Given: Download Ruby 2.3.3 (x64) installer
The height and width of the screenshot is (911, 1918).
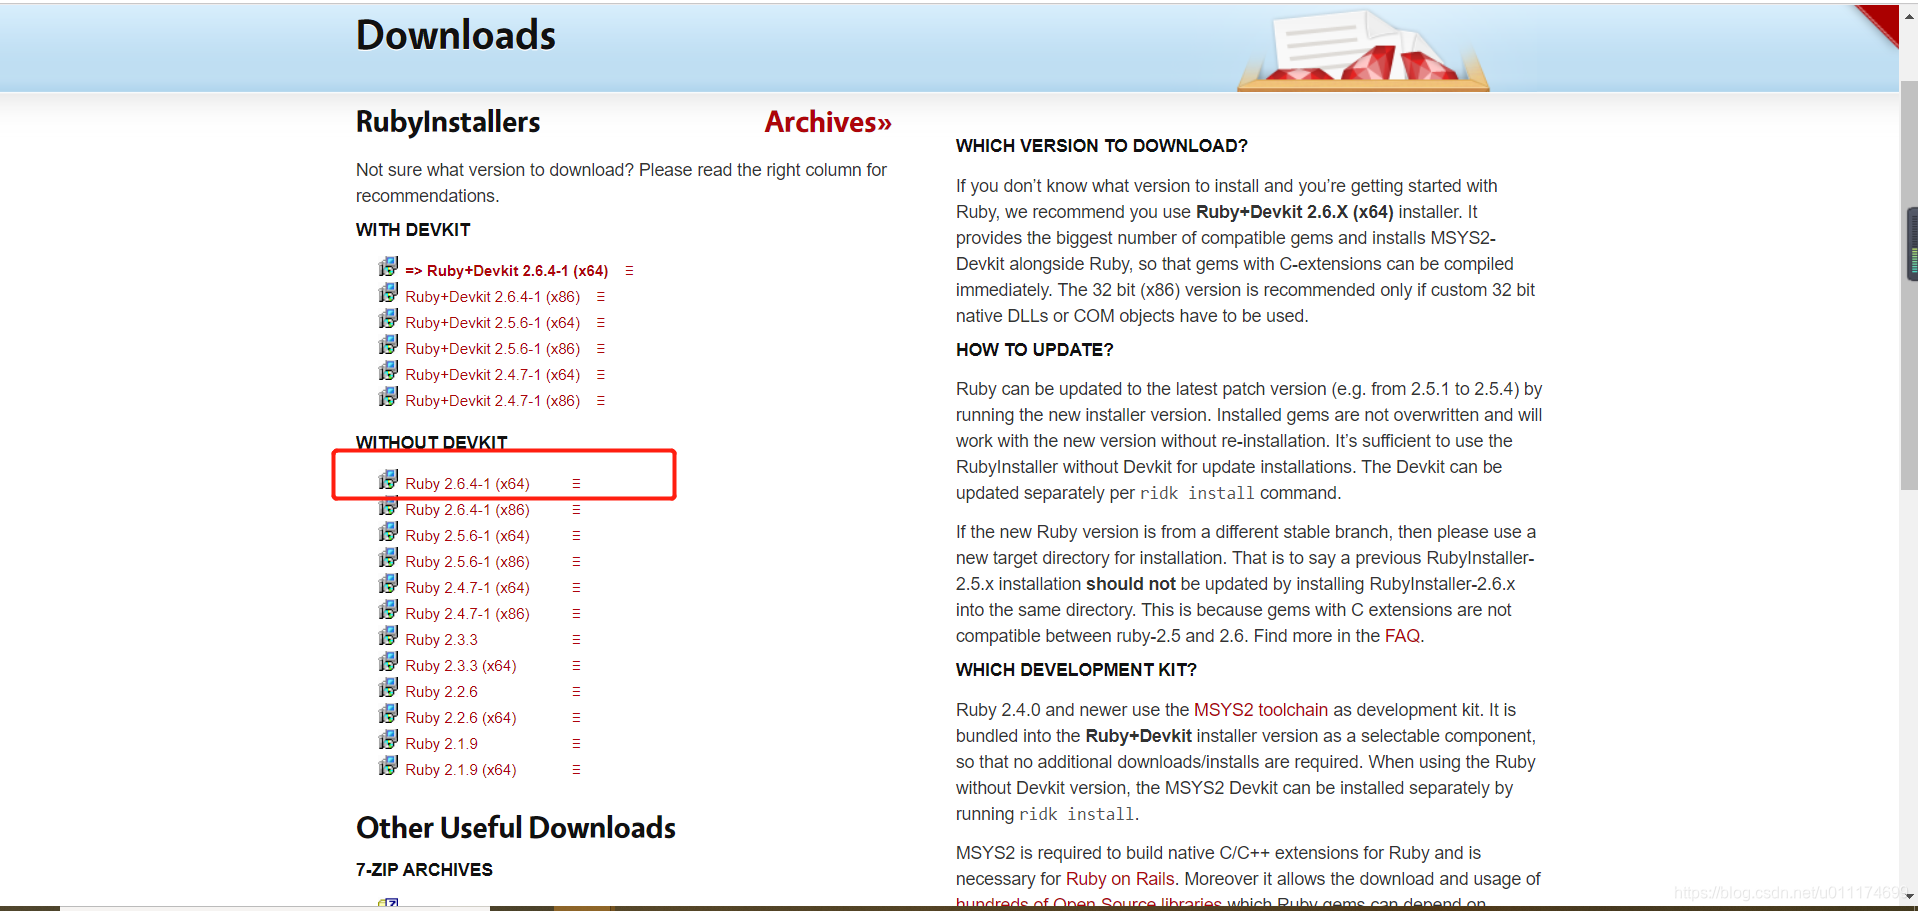Looking at the screenshot, I should point(461,666).
